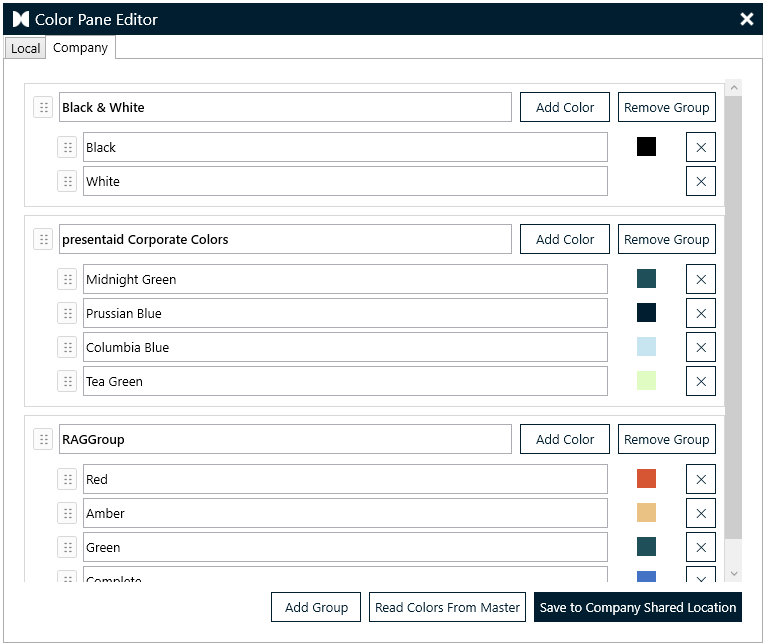
Task: Click drag handle beside White color row
Action: point(67,181)
